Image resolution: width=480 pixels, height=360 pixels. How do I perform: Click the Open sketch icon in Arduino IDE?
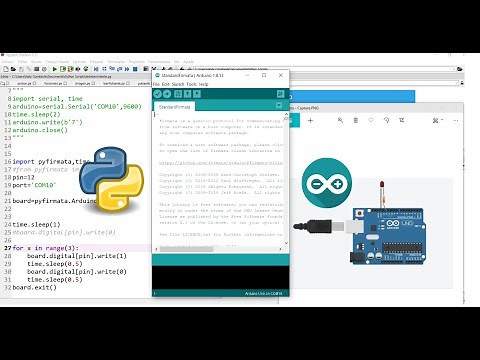(187, 94)
